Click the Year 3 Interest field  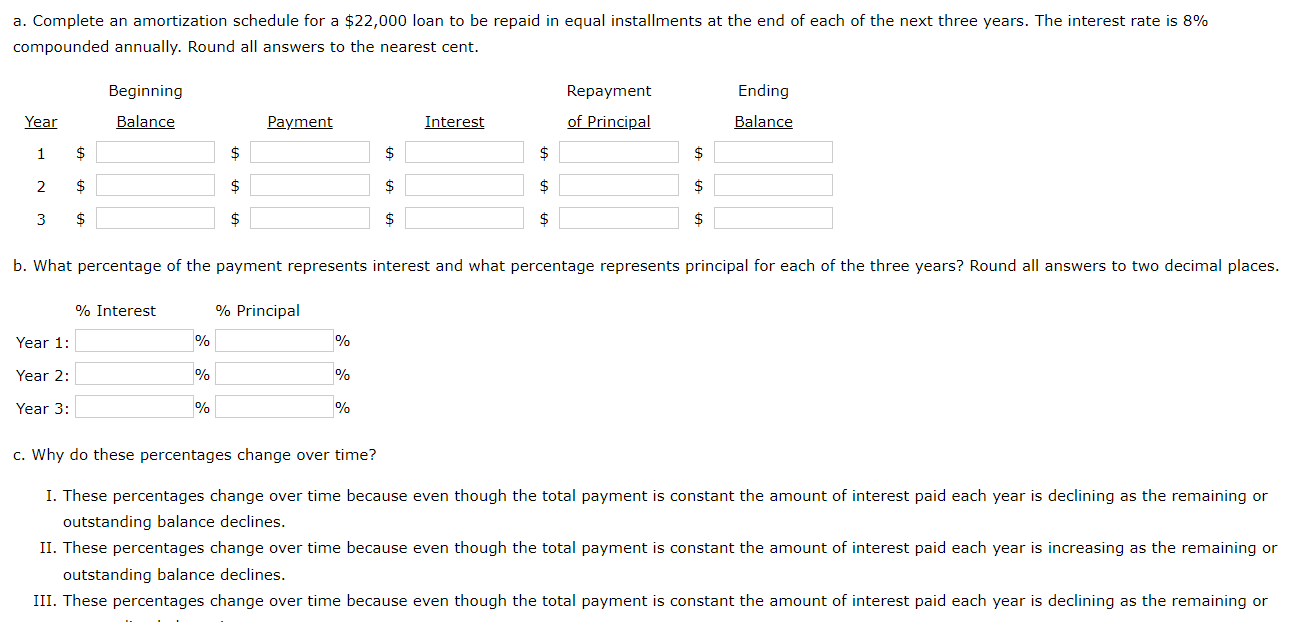pos(464,218)
